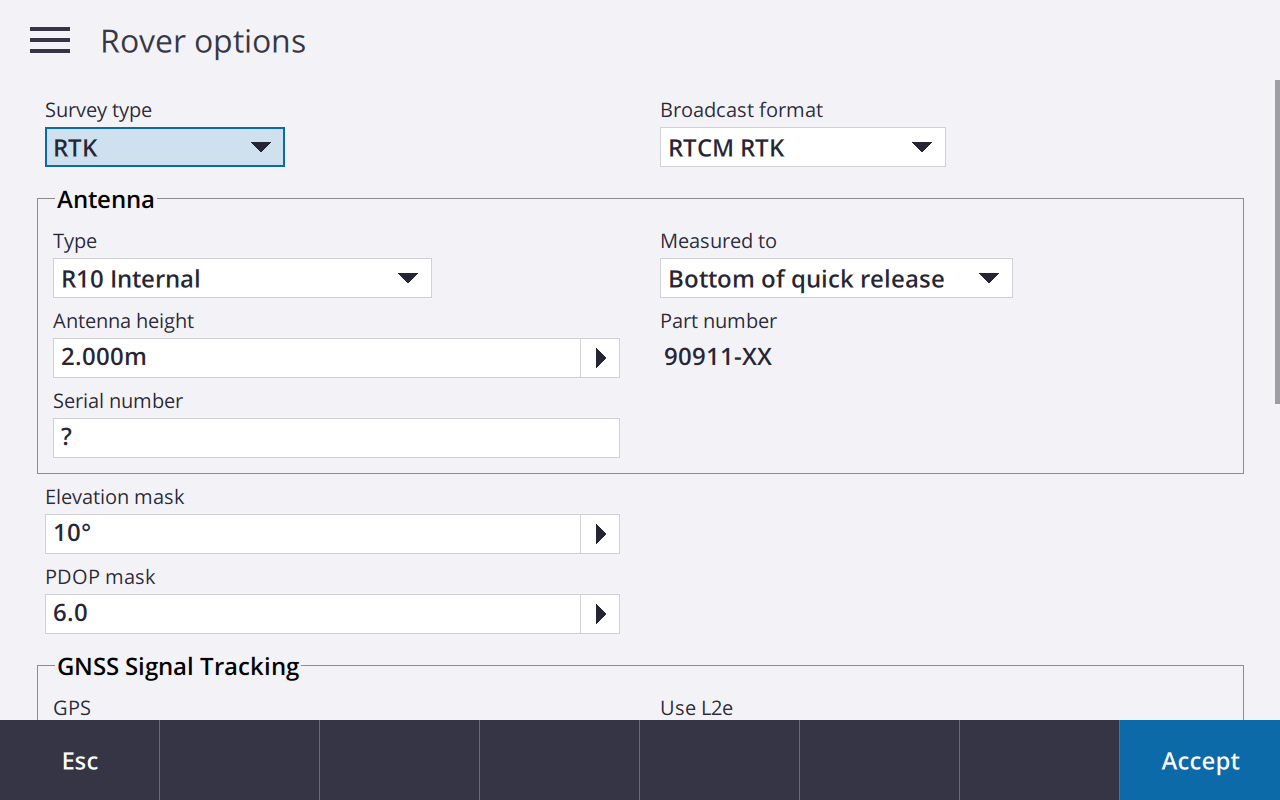Select the Elevation mask value field
Viewport: 1280px width, 800px height.
(x=312, y=534)
